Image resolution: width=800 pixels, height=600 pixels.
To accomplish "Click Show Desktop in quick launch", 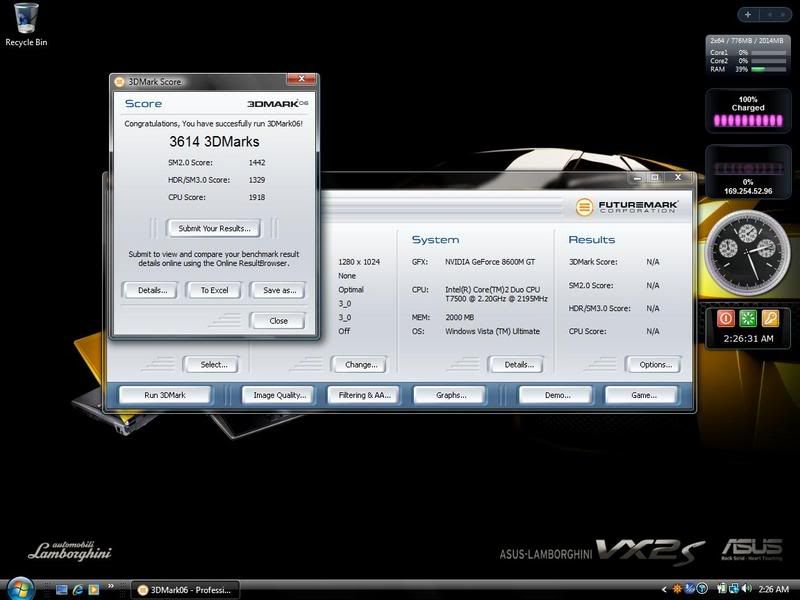I will [x=62, y=590].
